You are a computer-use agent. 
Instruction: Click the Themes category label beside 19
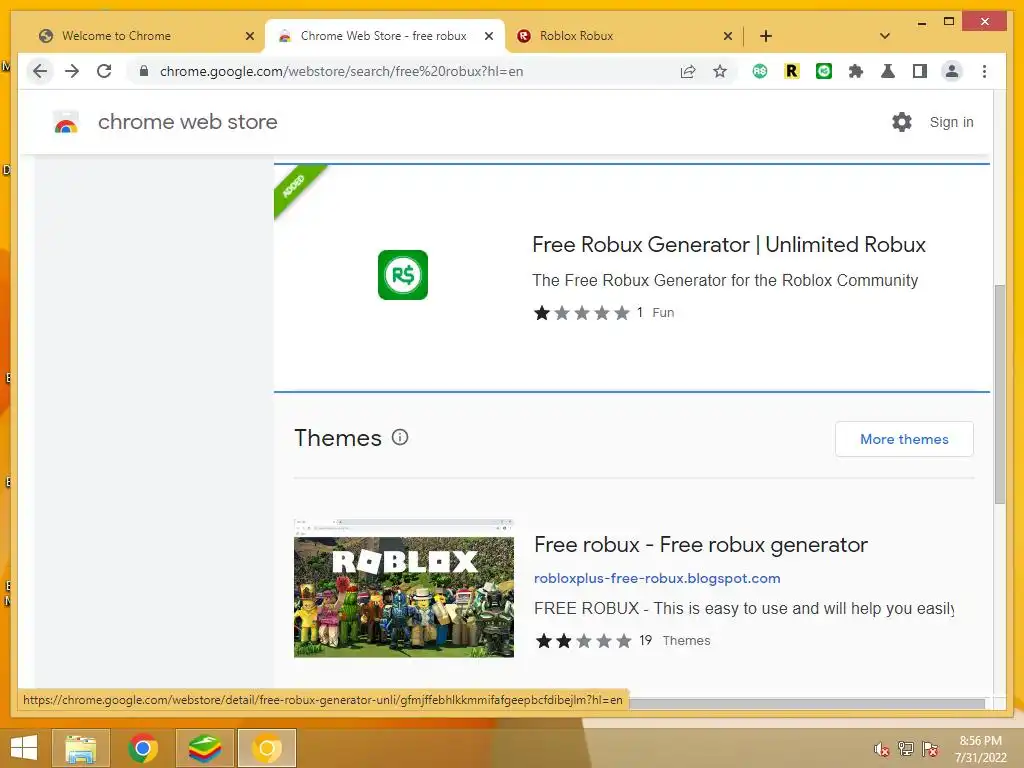tap(686, 641)
